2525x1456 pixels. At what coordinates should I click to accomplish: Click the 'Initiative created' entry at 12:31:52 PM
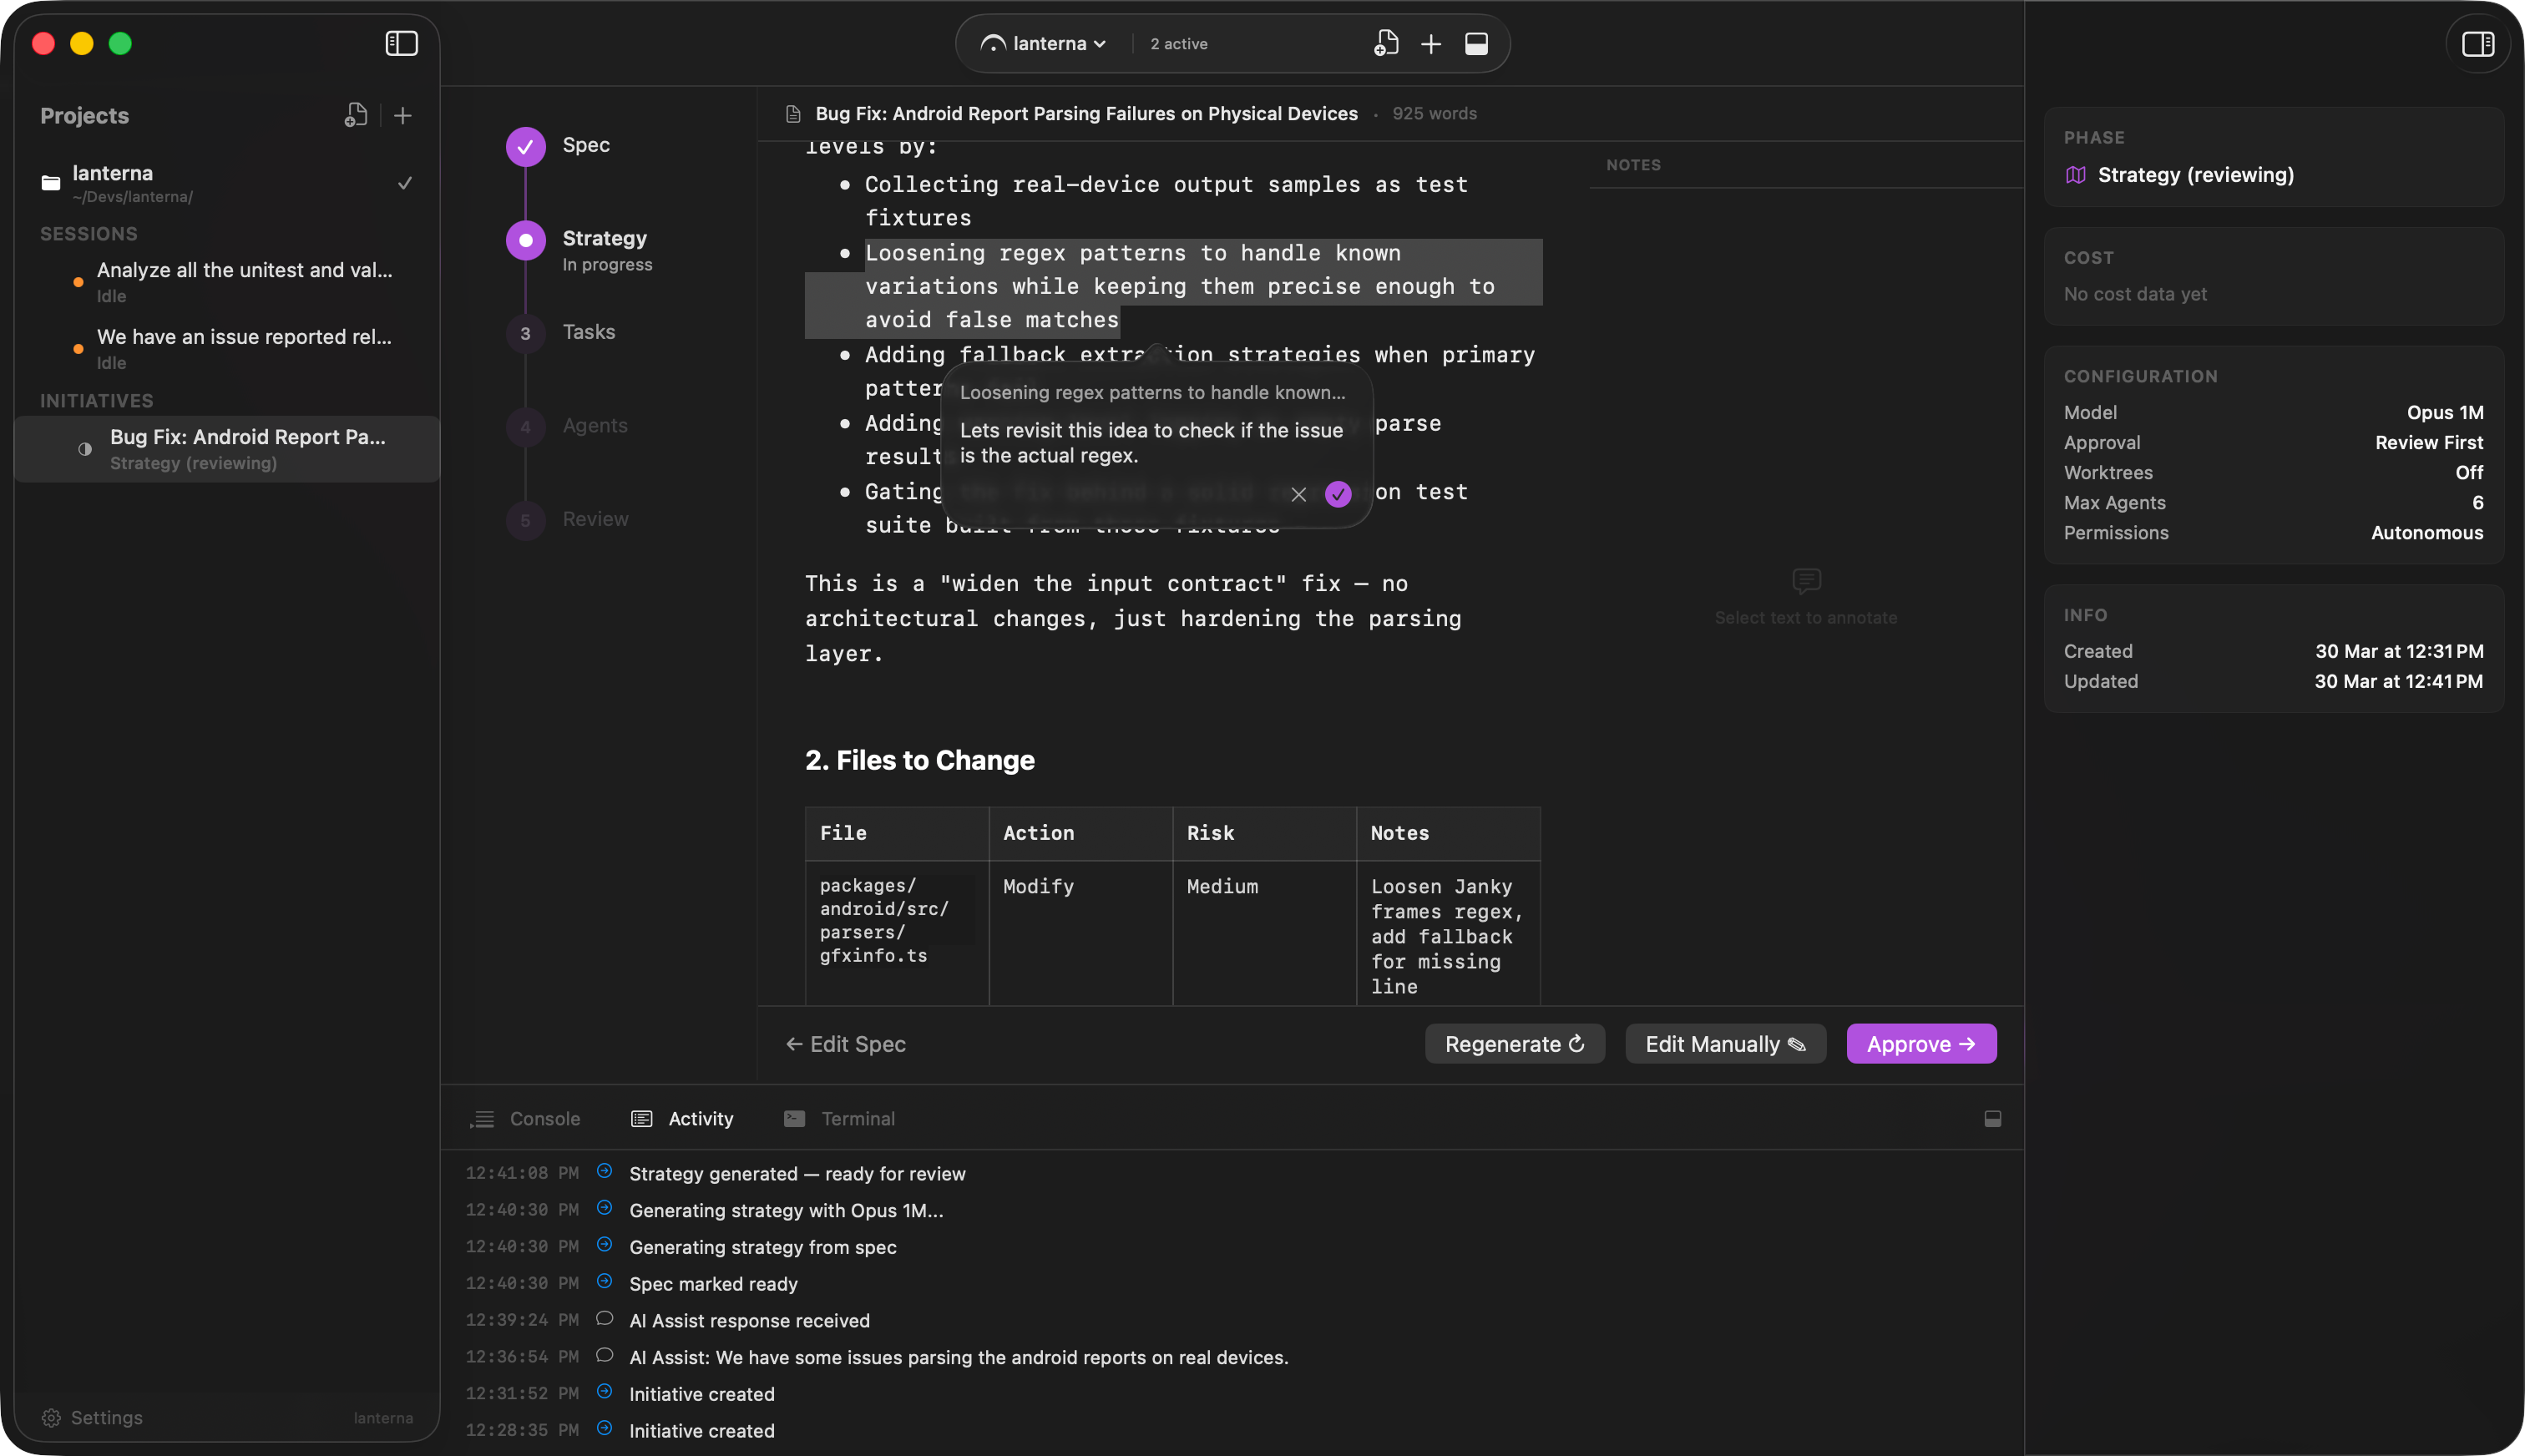coord(701,1394)
